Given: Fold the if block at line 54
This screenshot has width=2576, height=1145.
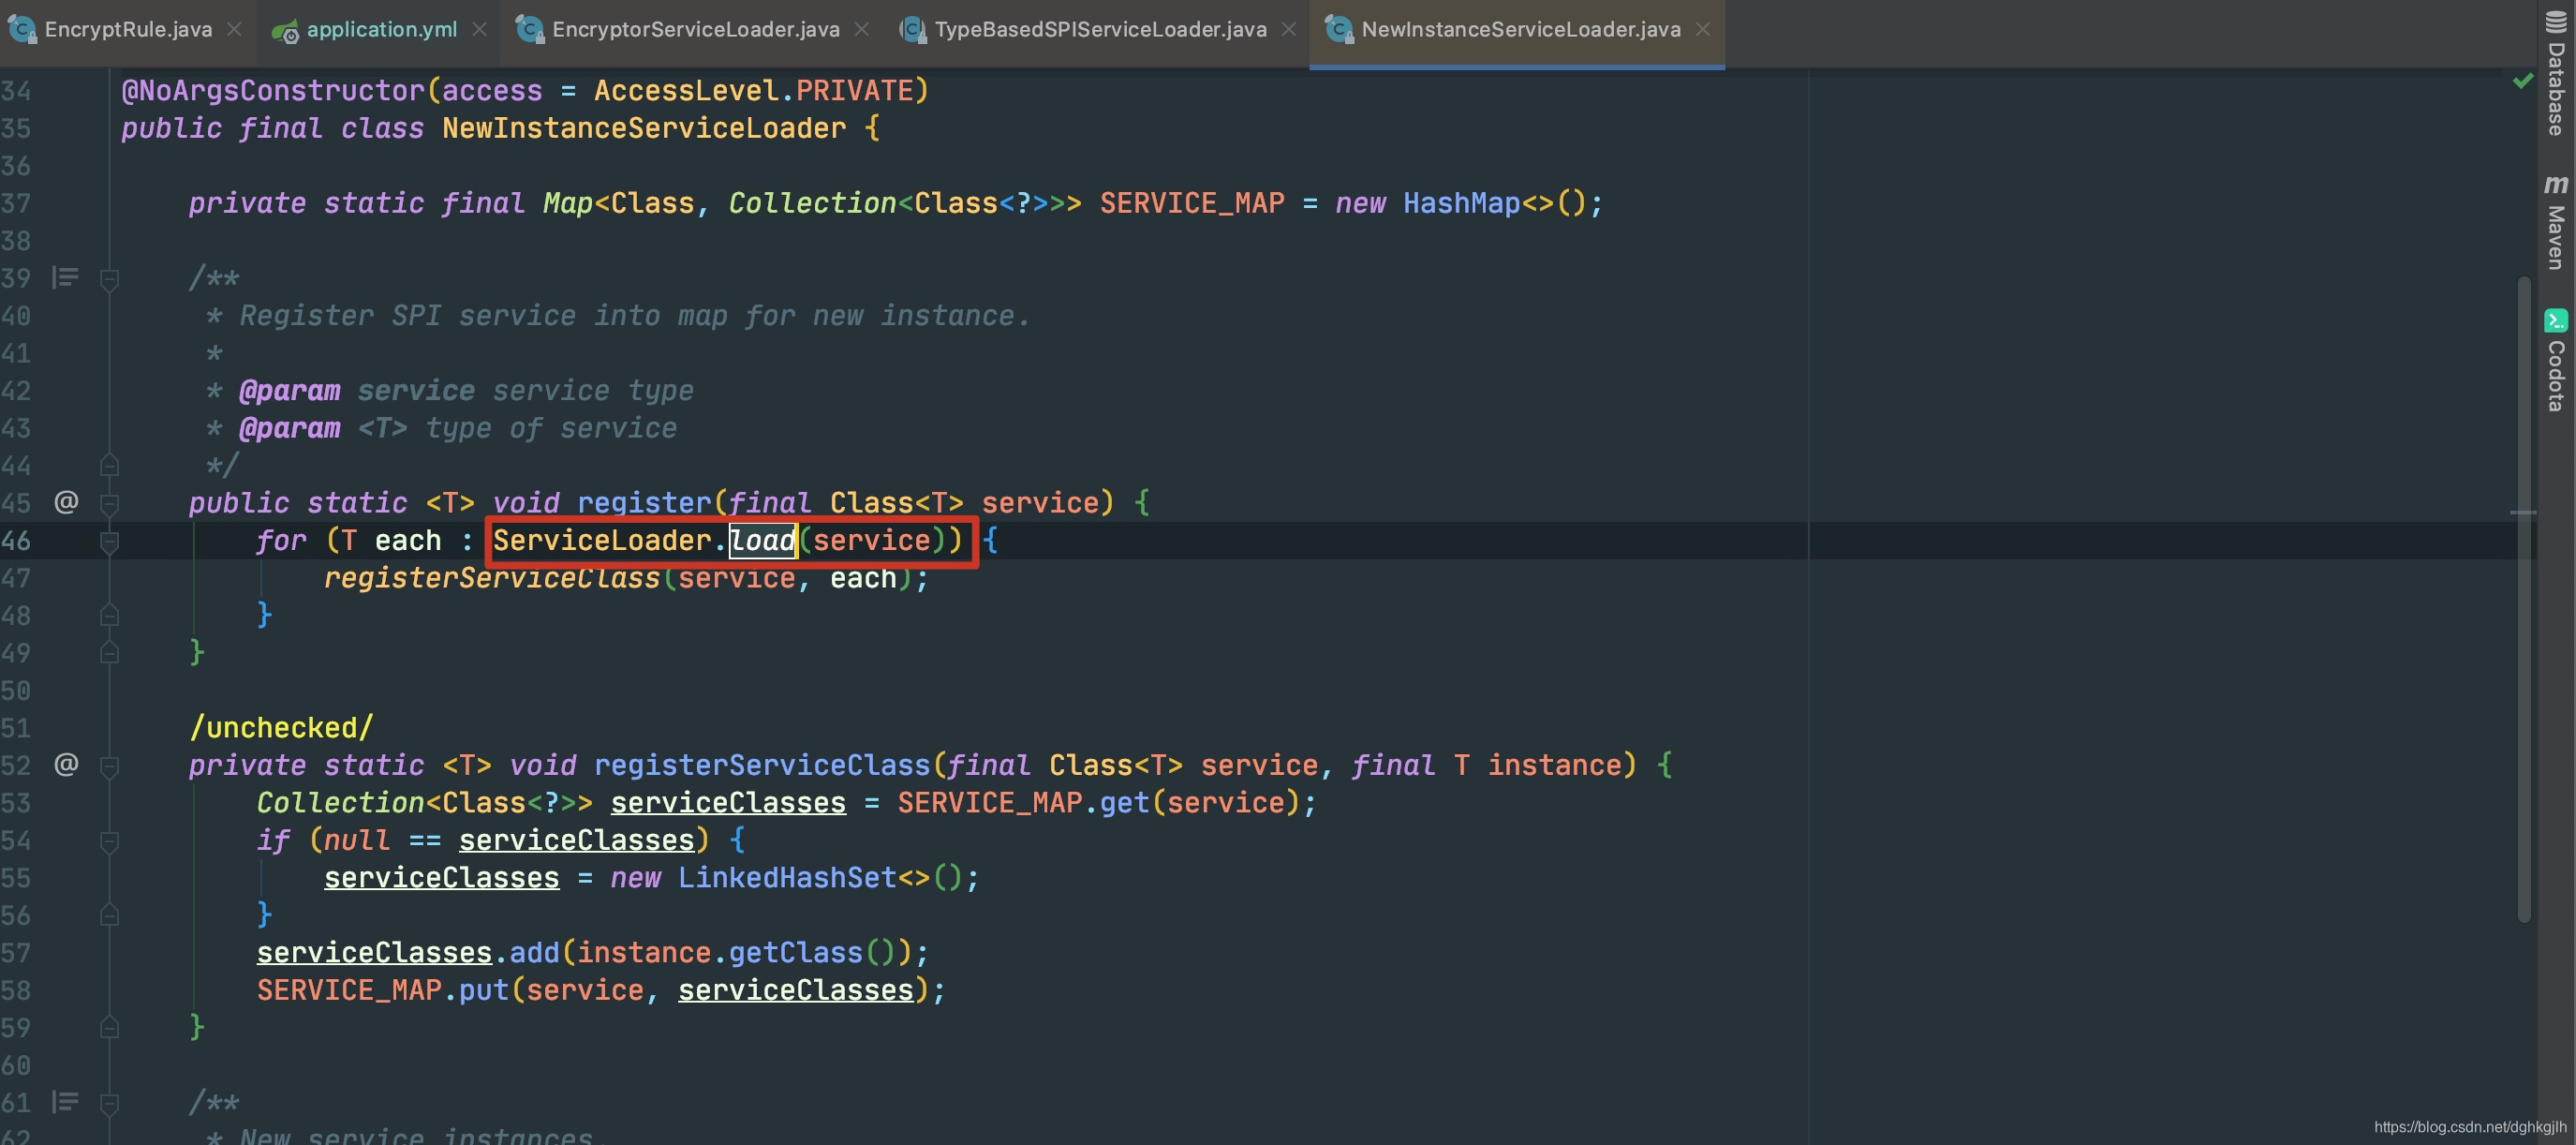Looking at the screenshot, I should (110, 841).
